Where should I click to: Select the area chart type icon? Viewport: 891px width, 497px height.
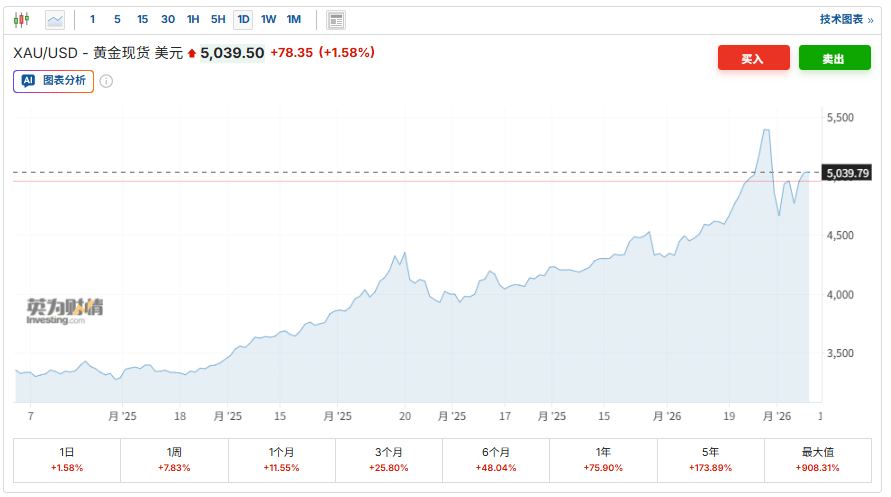(55, 19)
